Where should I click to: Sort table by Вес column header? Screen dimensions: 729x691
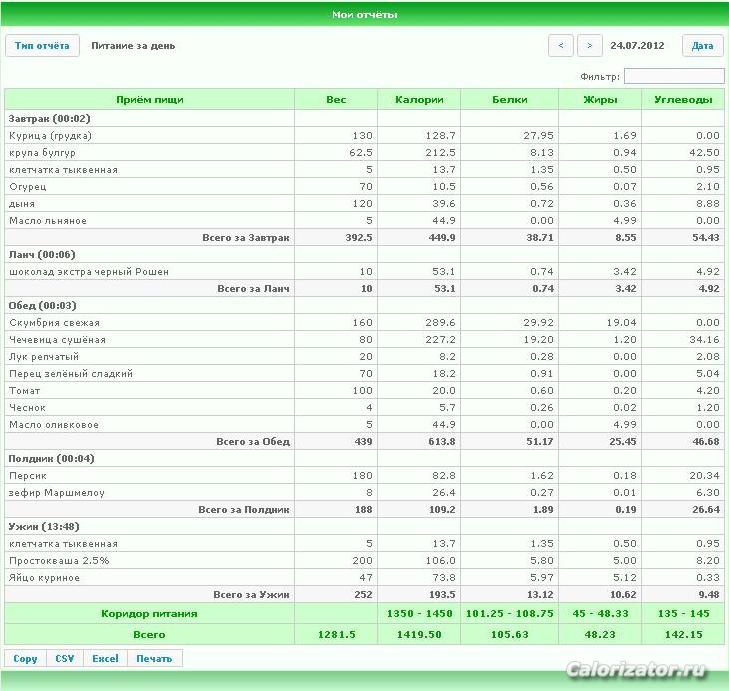pyautogui.click(x=336, y=100)
